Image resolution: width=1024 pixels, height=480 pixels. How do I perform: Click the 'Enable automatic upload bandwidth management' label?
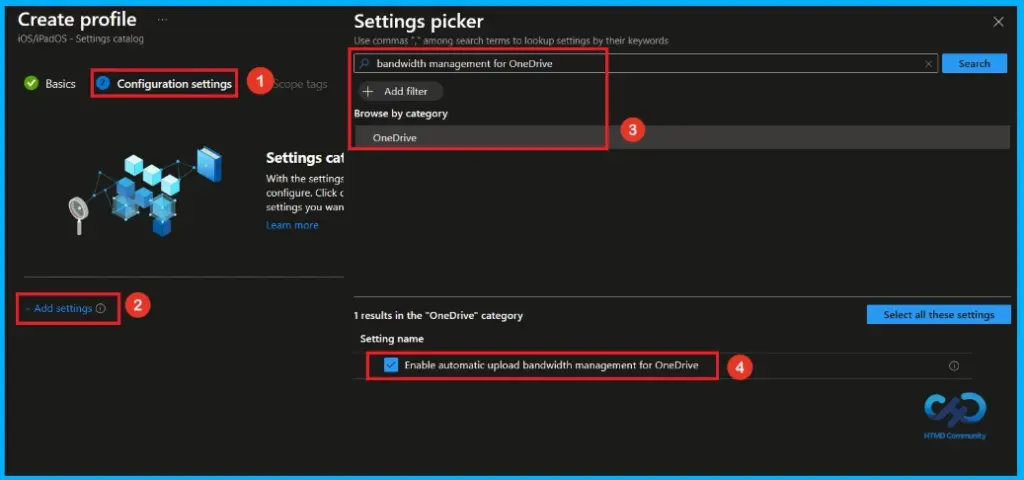(x=551, y=365)
